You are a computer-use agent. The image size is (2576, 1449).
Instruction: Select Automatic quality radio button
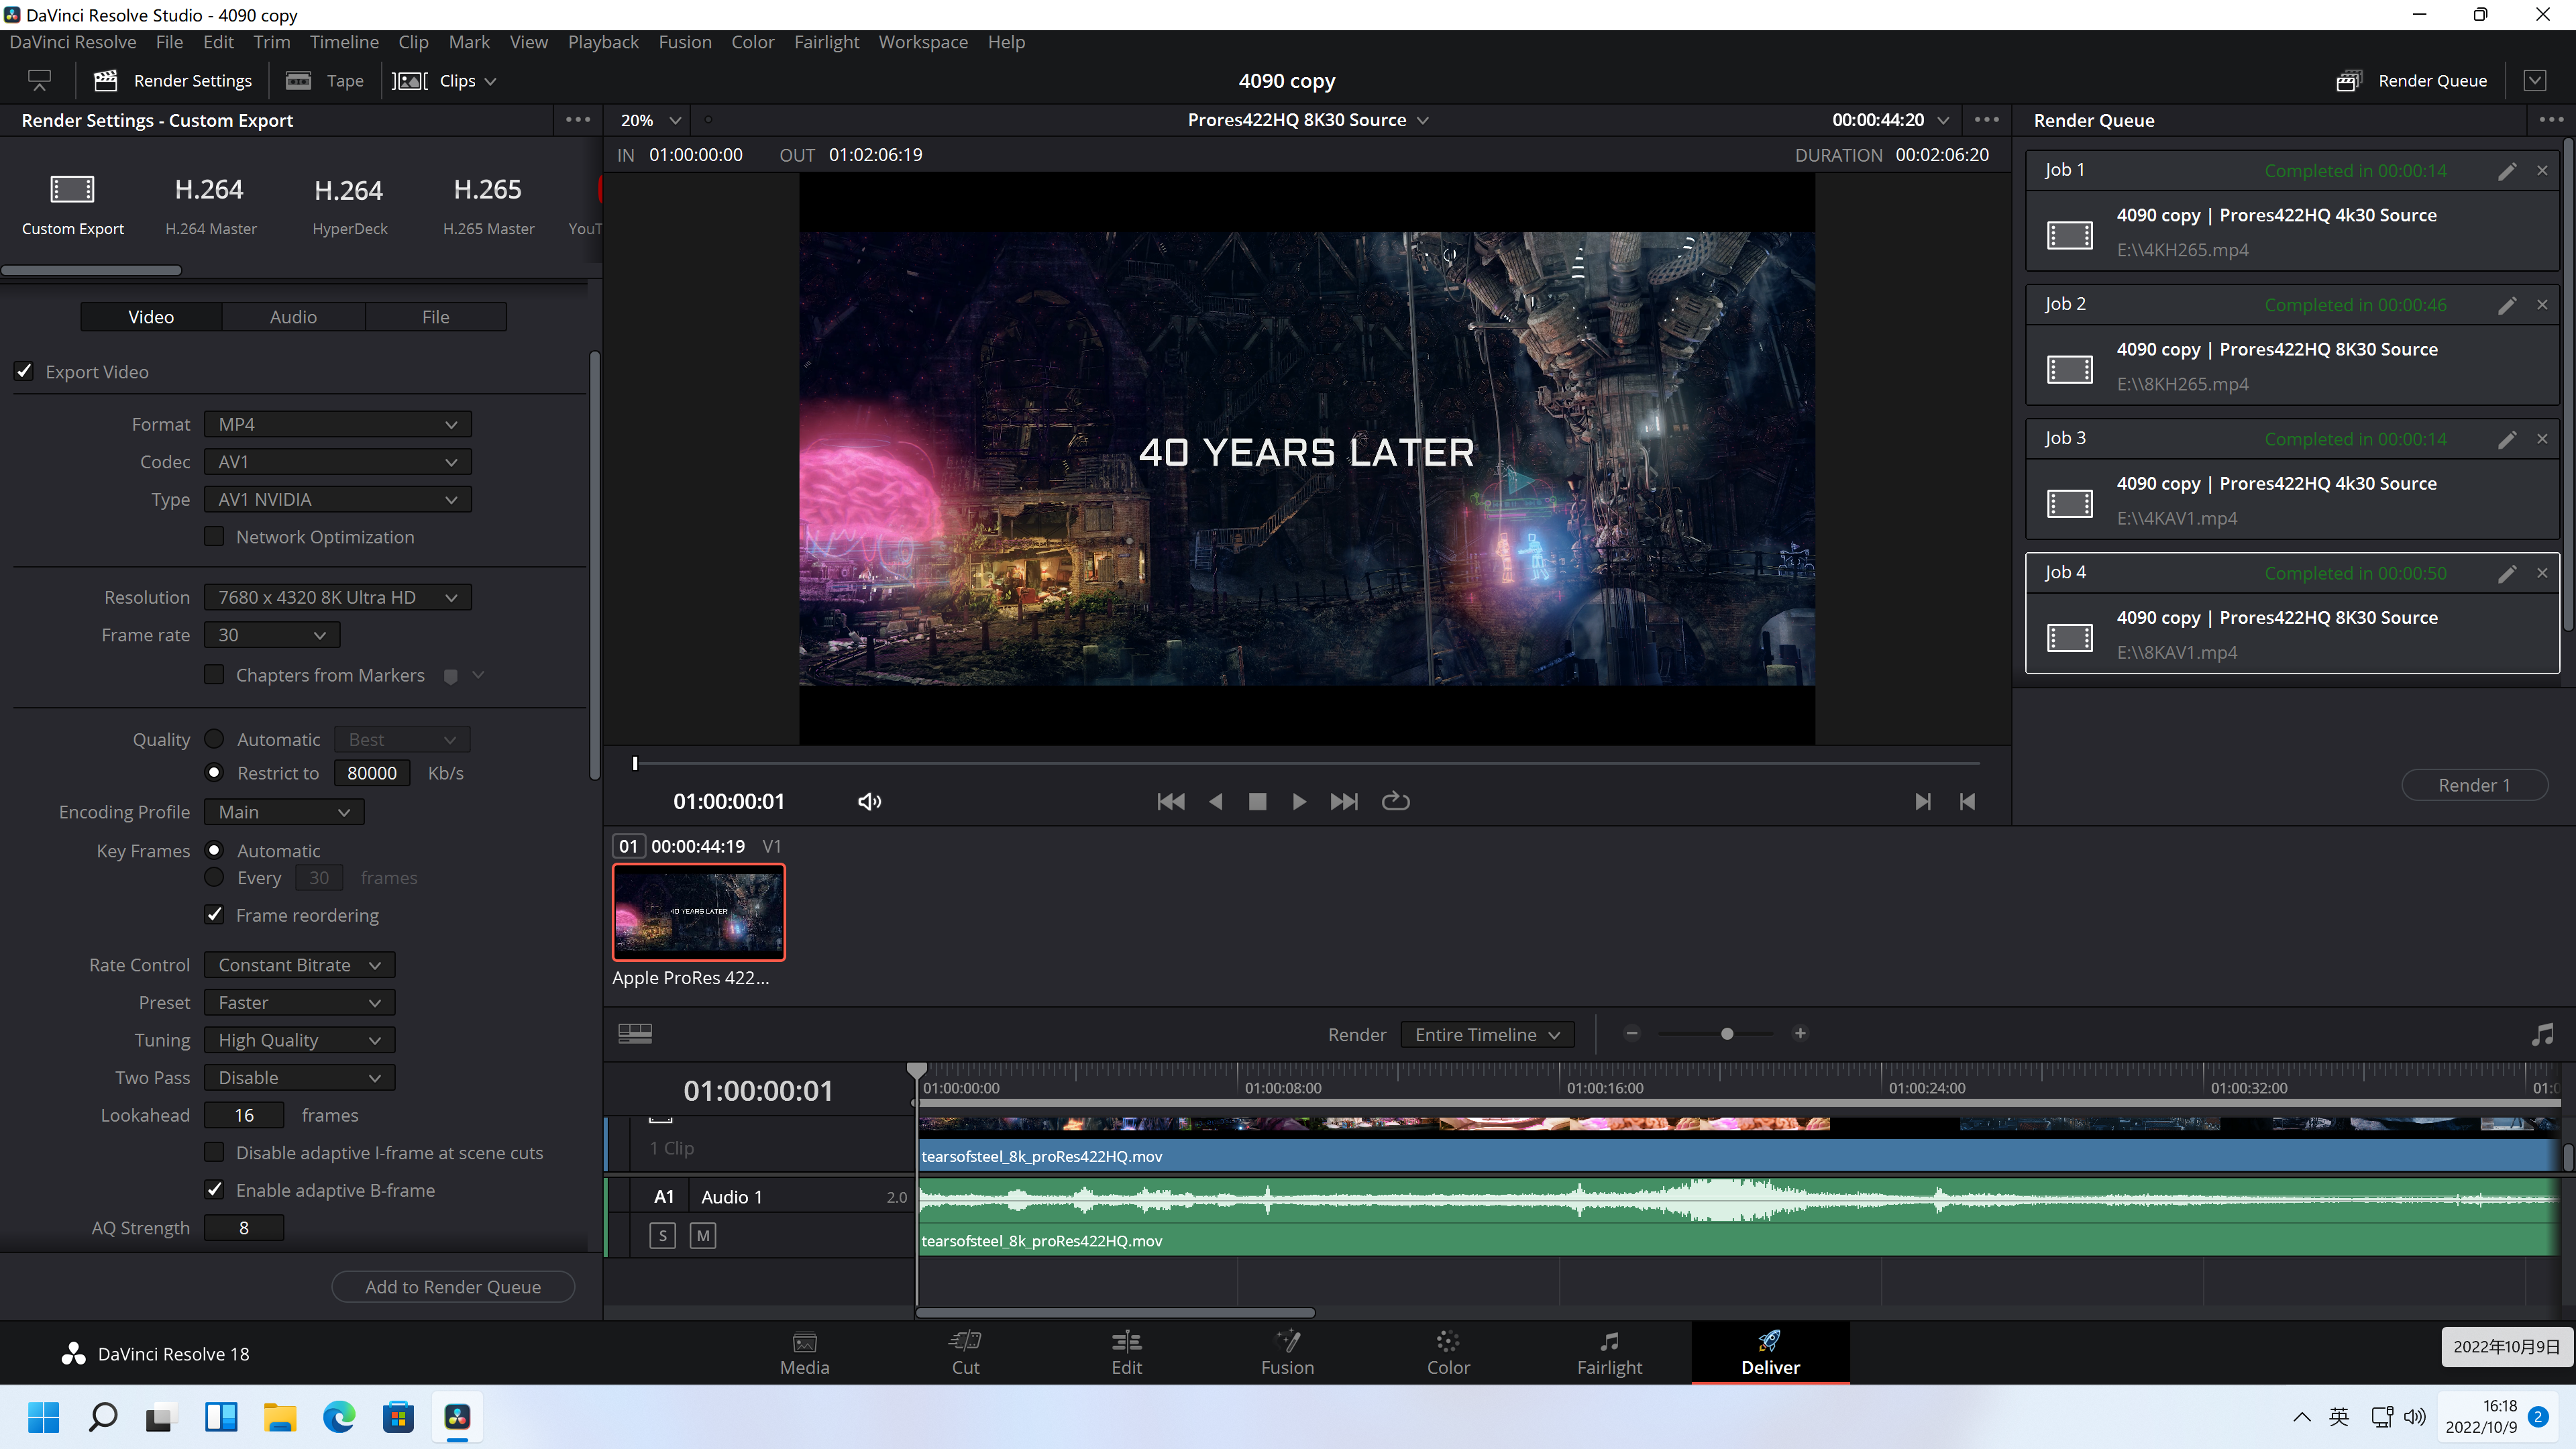click(214, 739)
